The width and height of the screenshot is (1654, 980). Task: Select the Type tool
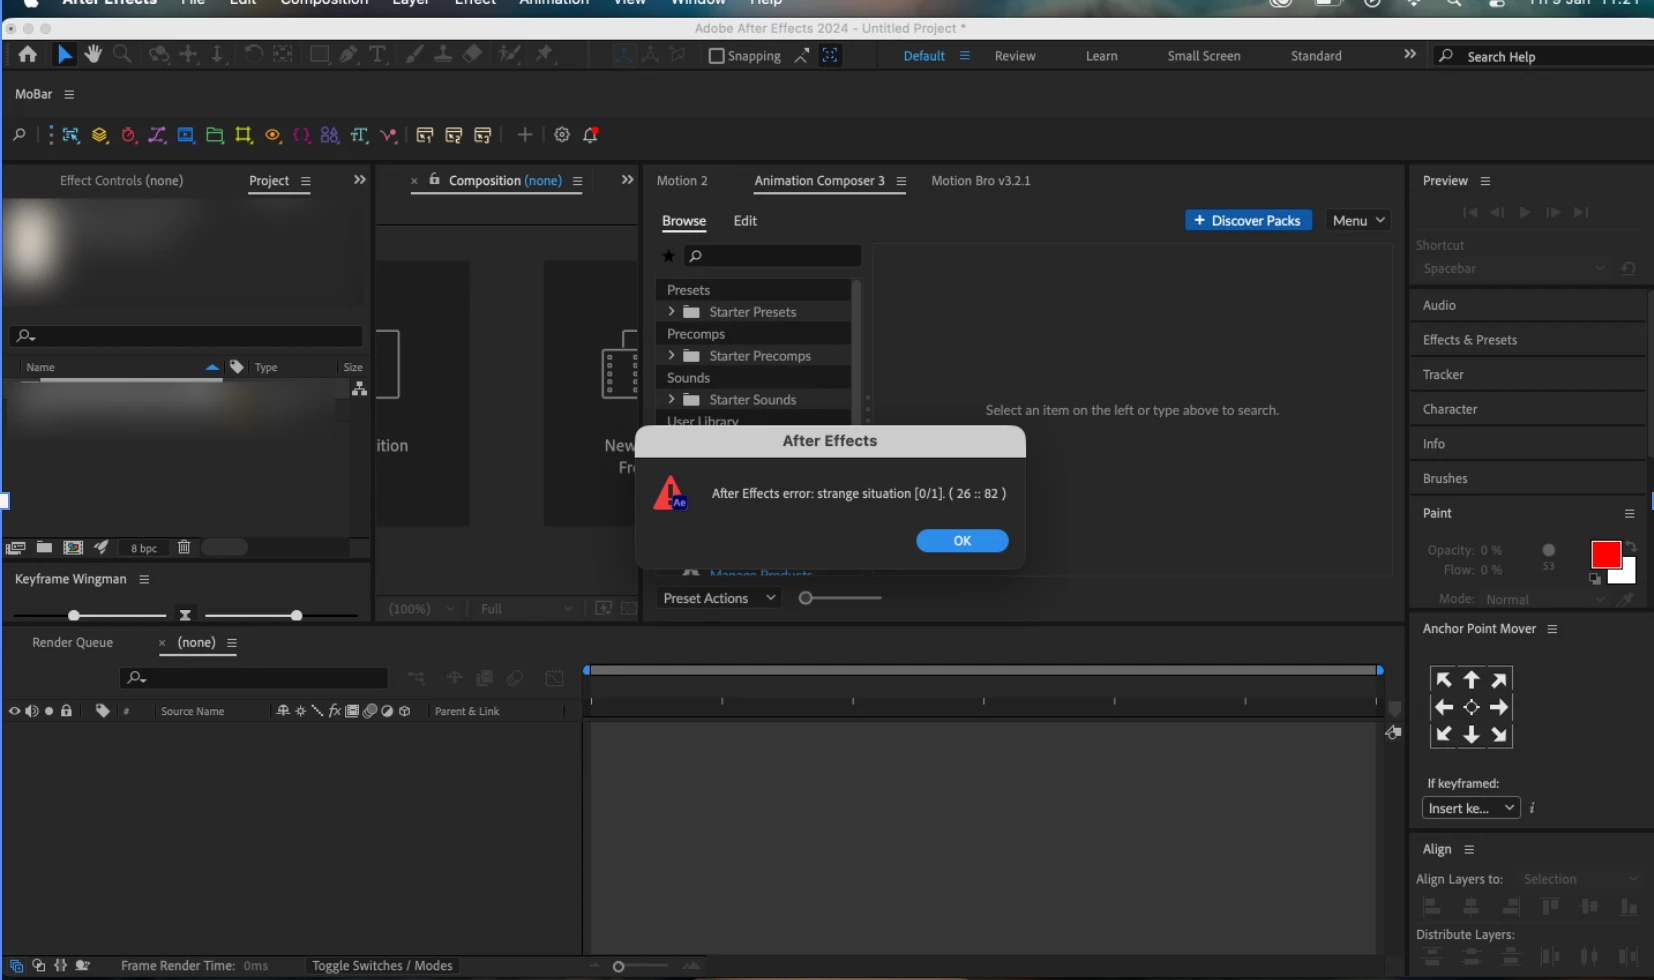[x=377, y=54]
